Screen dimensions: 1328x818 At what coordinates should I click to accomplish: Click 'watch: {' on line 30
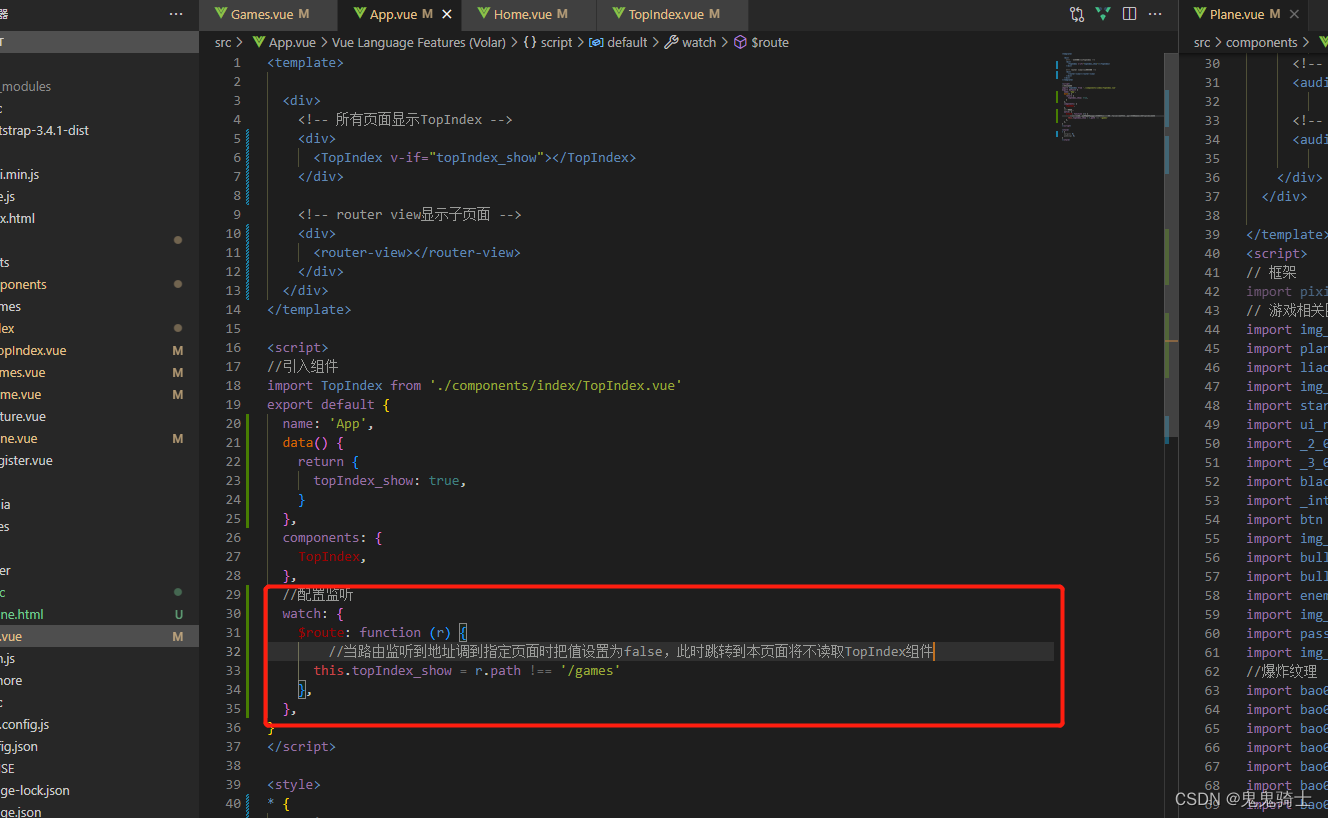coord(313,613)
